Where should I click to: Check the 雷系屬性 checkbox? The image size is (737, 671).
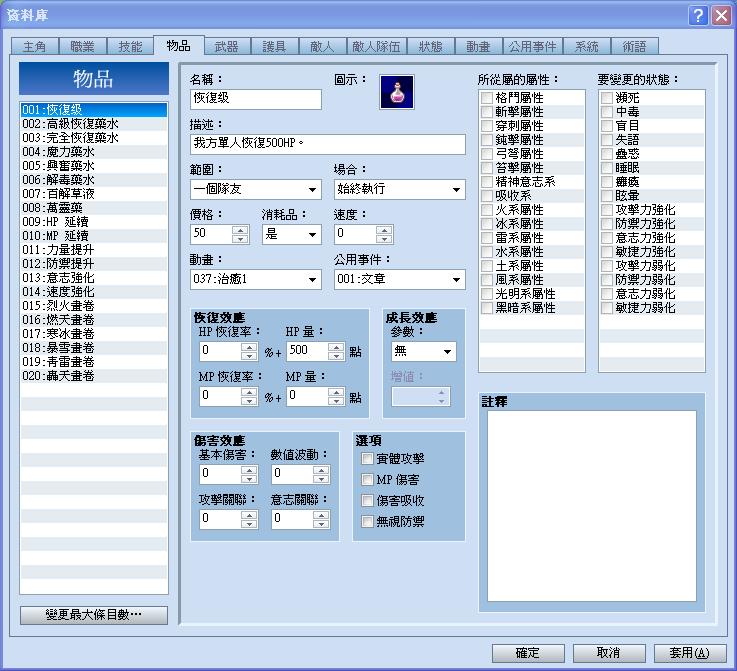(x=486, y=238)
